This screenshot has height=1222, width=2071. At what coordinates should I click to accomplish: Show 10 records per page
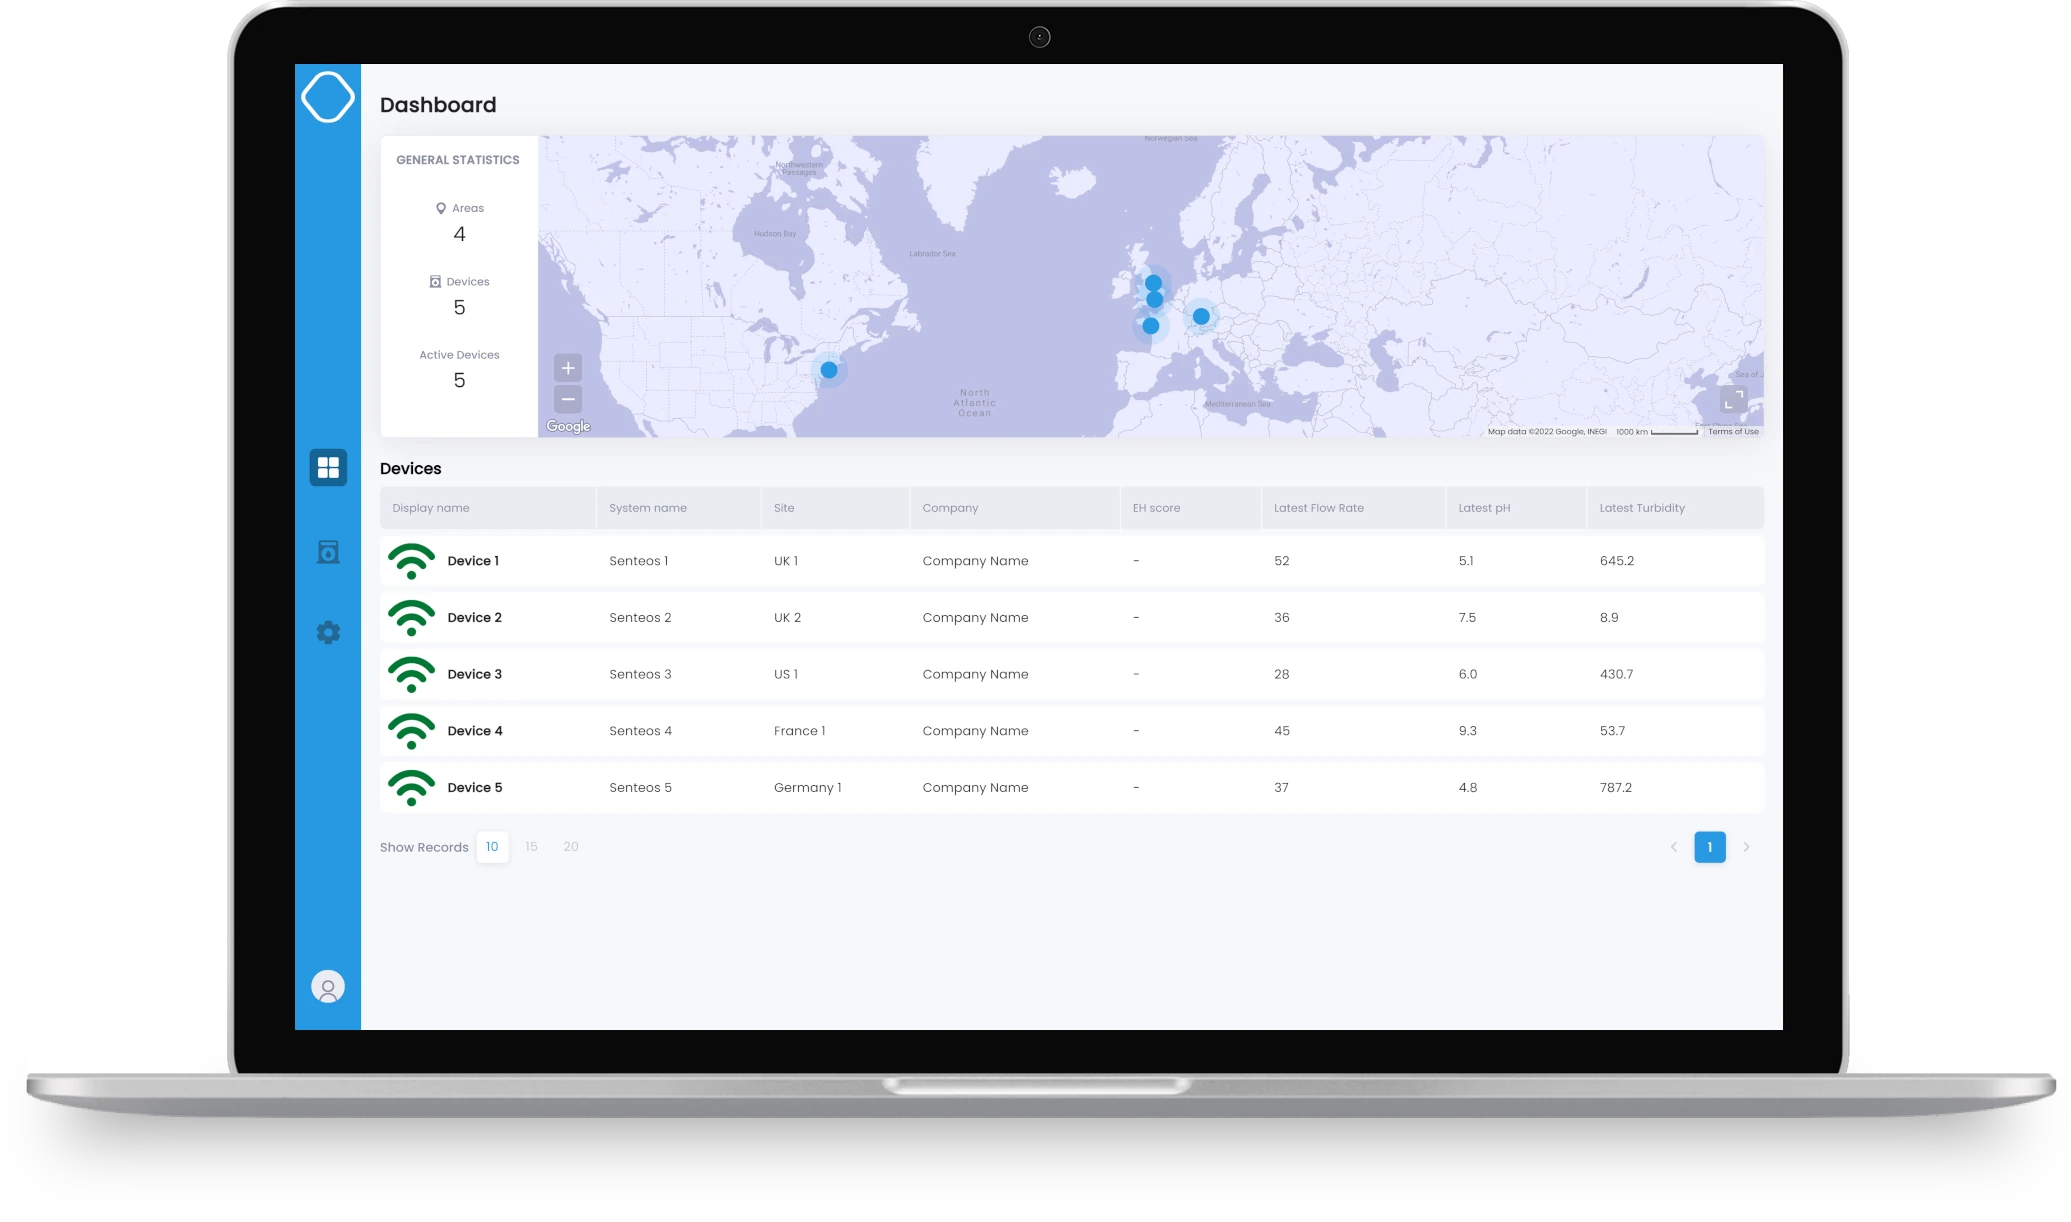tap(492, 847)
